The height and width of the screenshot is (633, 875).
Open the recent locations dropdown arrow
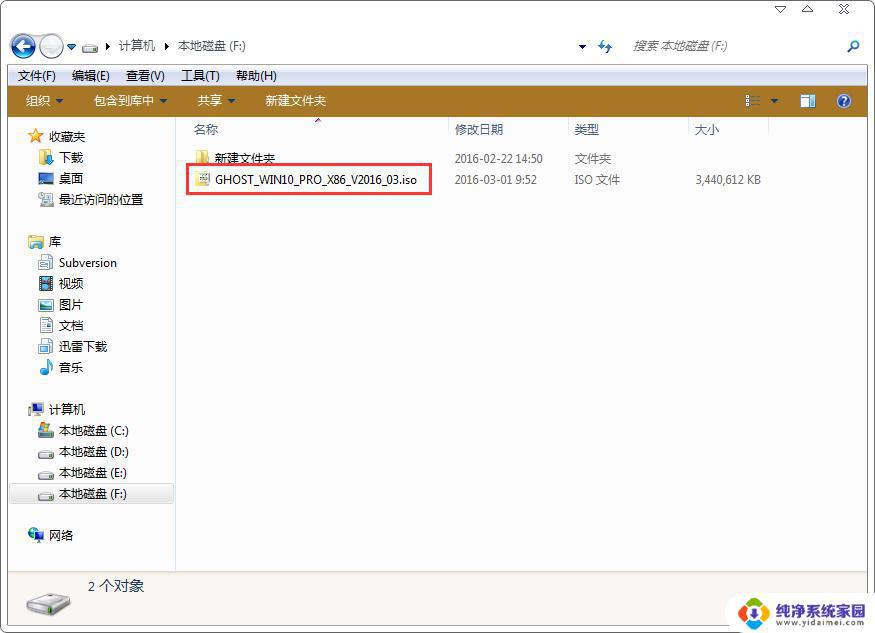[71, 47]
